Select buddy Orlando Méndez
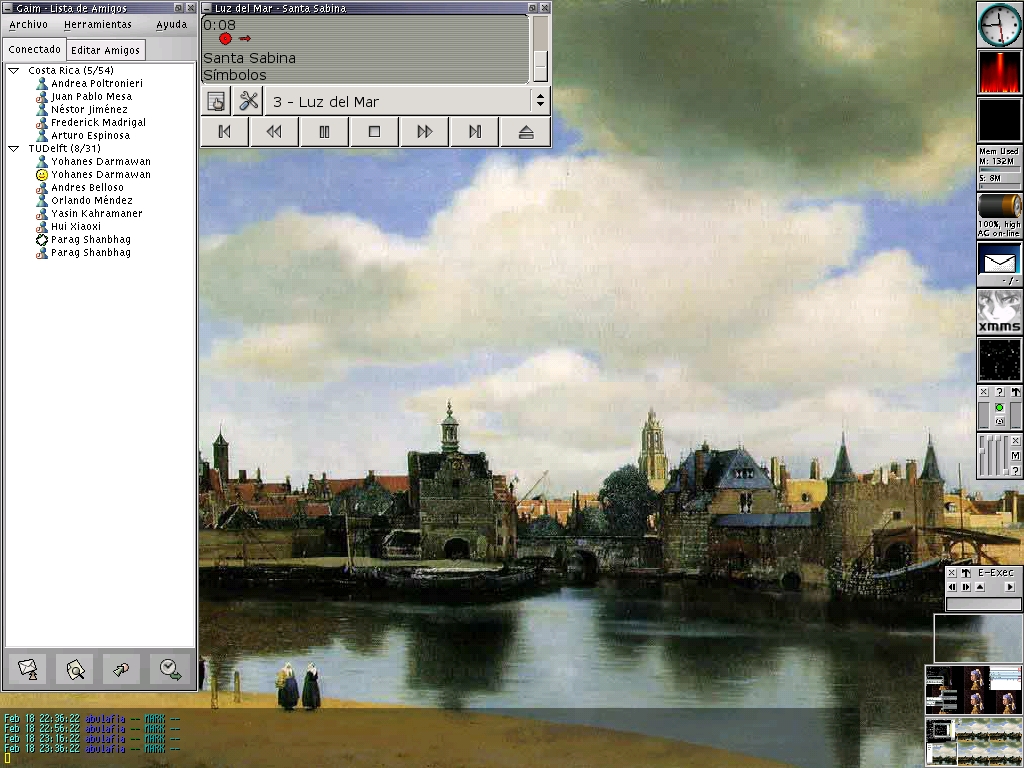The width and height of the screenshot is (1024, 768). tap(92, 200)
